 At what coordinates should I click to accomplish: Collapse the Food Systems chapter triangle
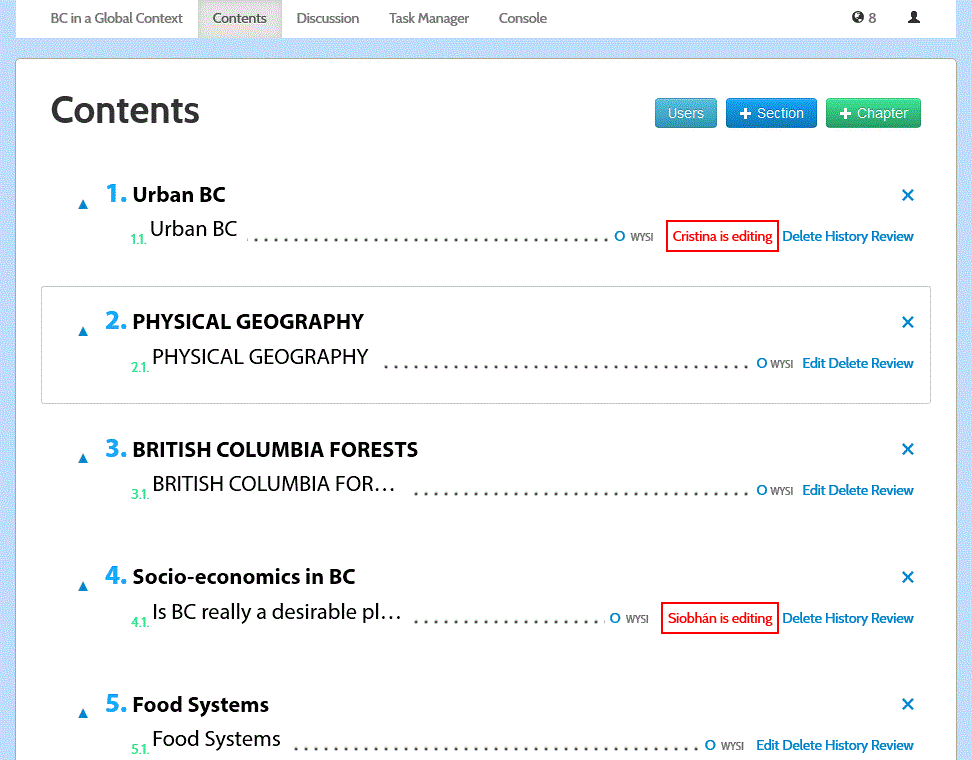pos(83,712)
